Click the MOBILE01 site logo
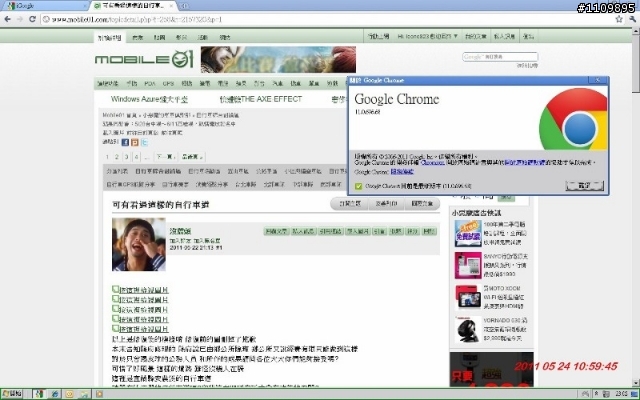The height and width of the screenshot is (400, 640). pos(144,60)
